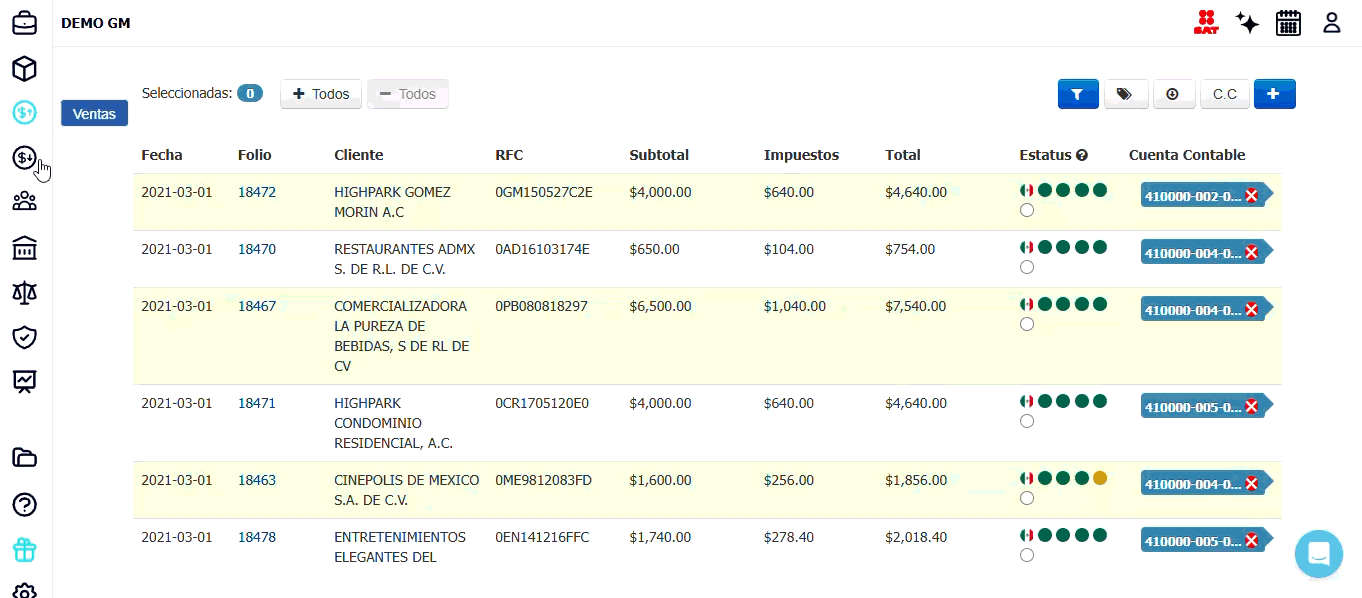Click the blue plus add button
1362x598 pixels.
[x=1274, y=94]
